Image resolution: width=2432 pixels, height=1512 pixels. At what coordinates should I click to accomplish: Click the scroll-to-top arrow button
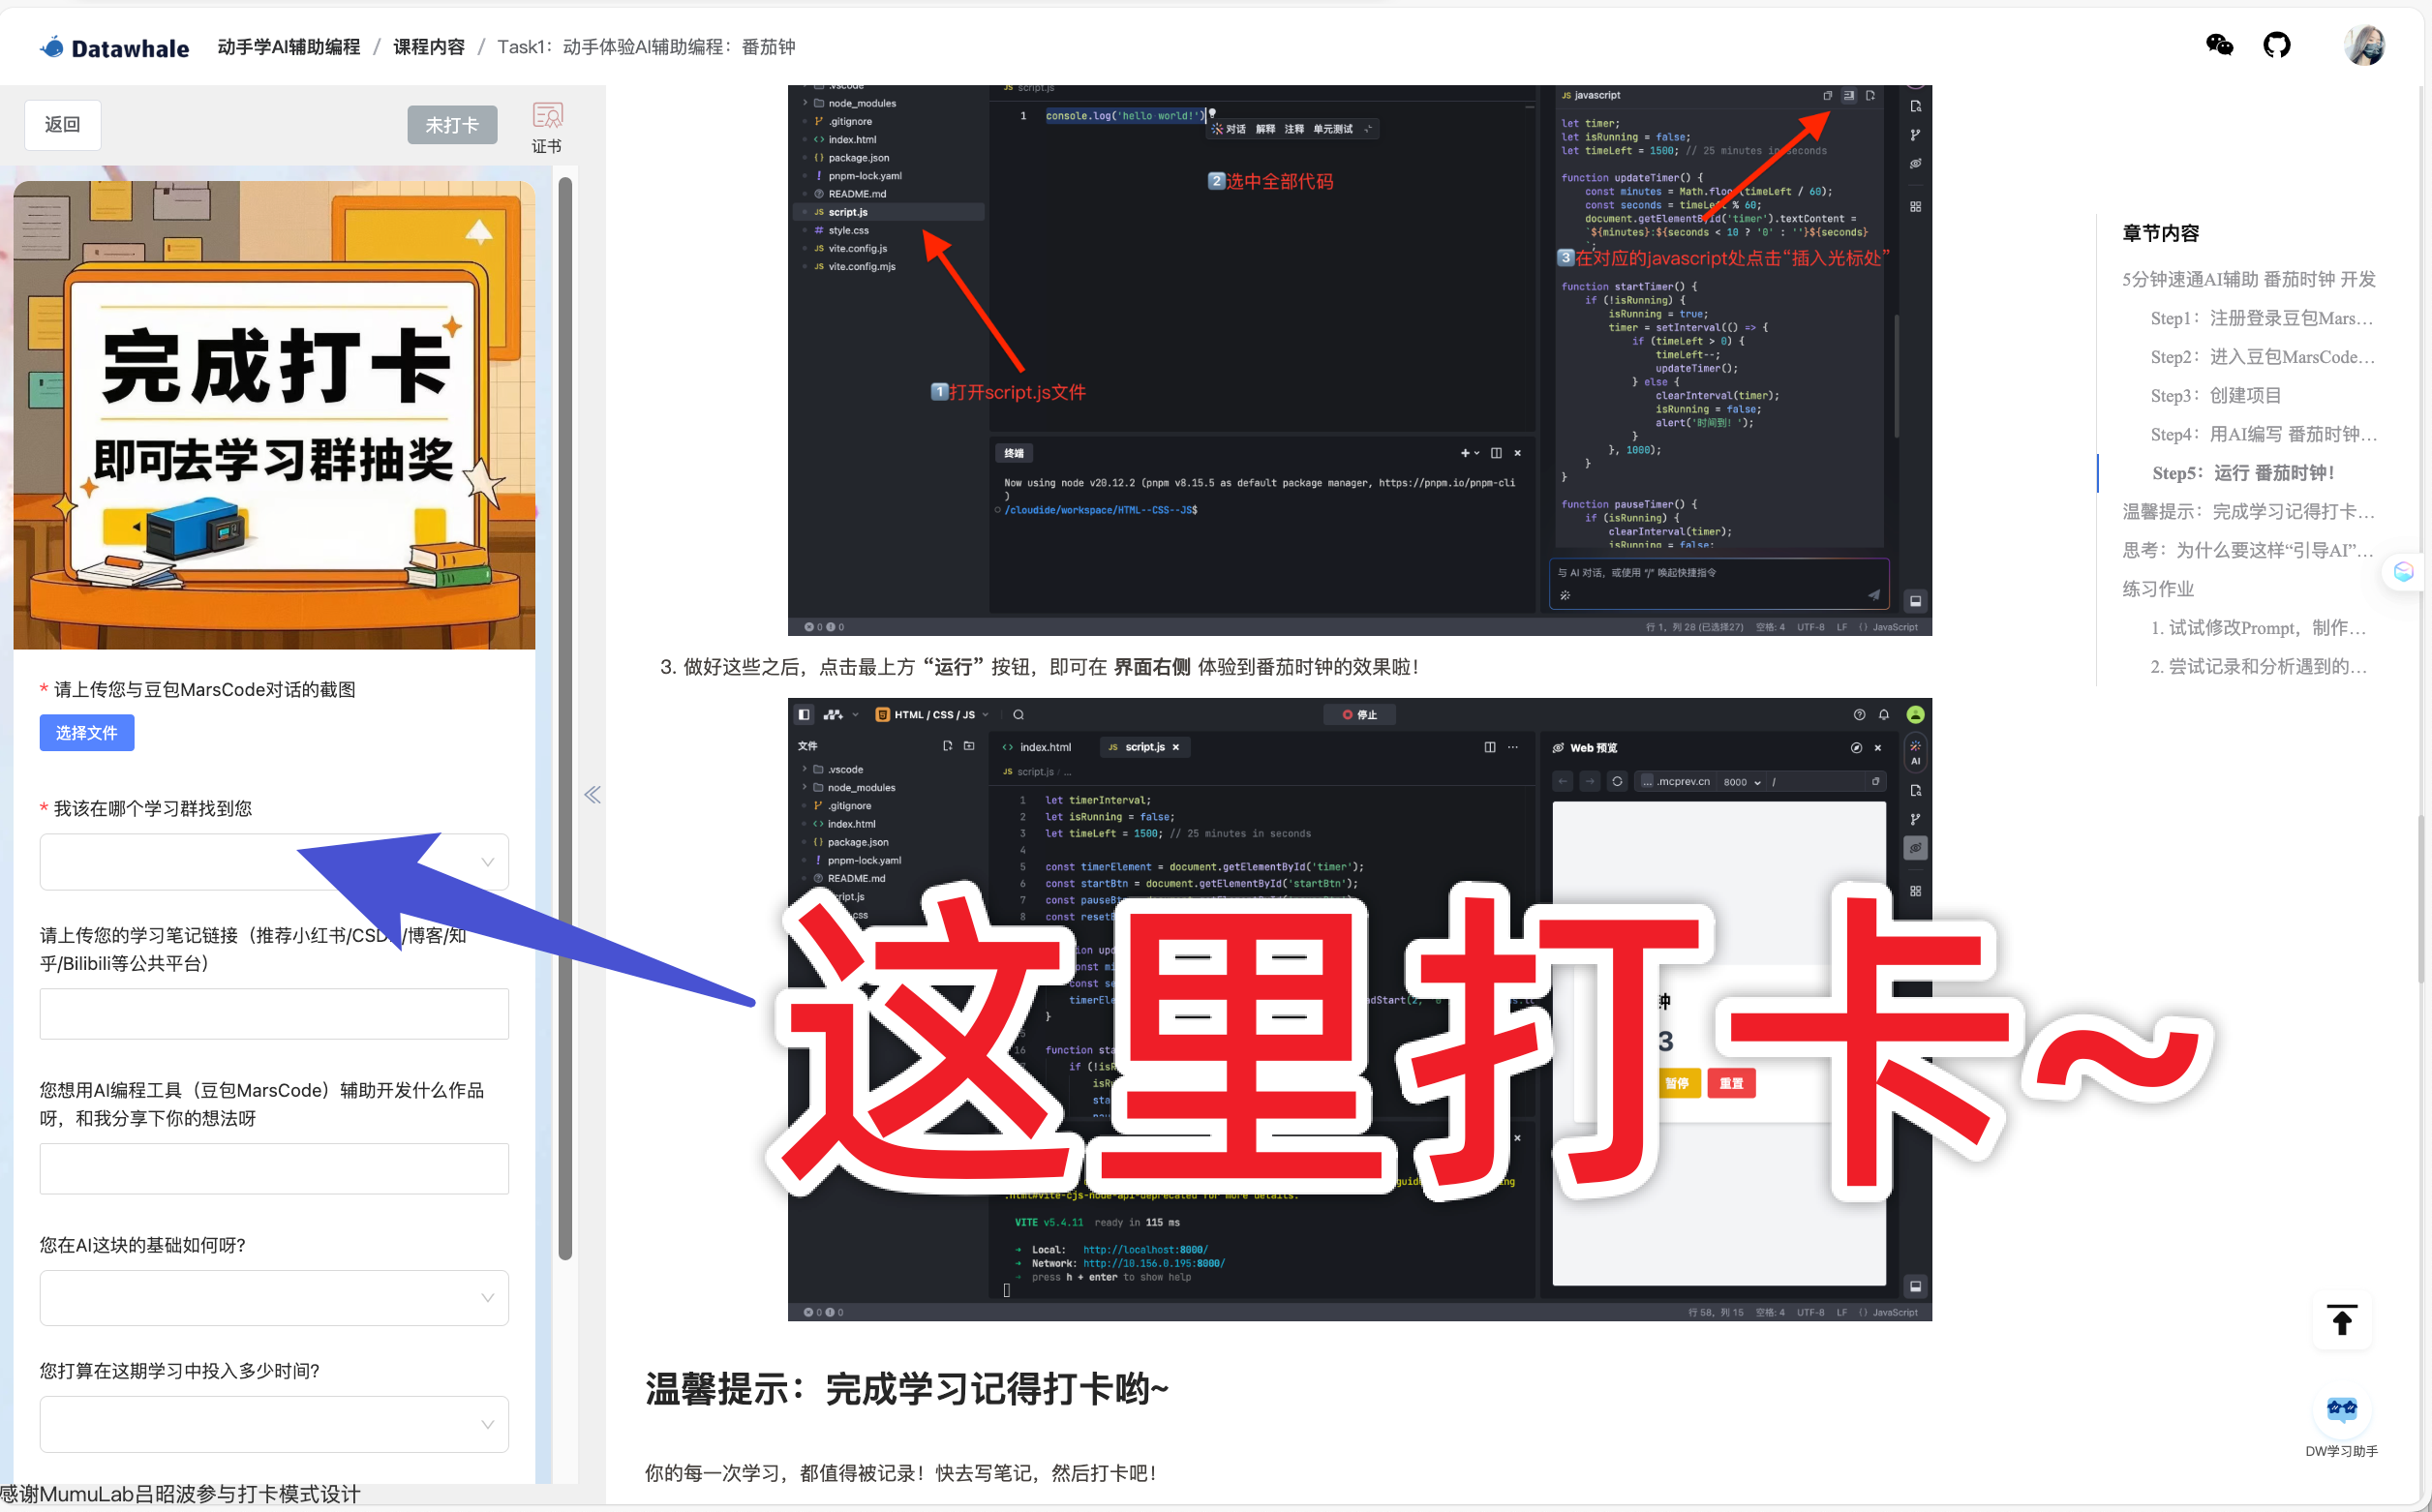click(2341, 1322)
